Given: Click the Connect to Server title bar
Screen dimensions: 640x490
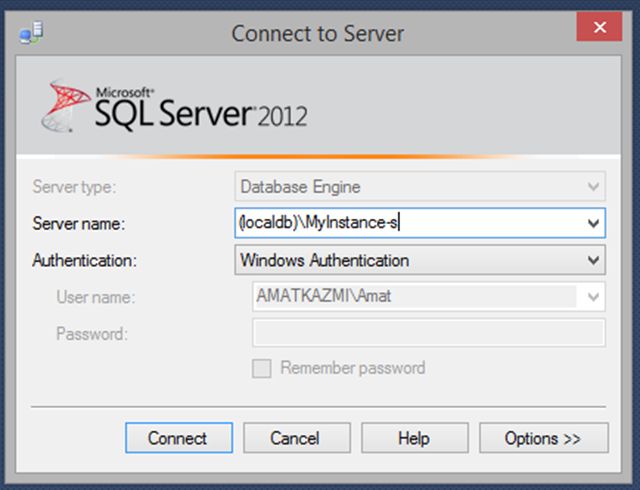Looking at the screenshot, I should pos(318,33).
